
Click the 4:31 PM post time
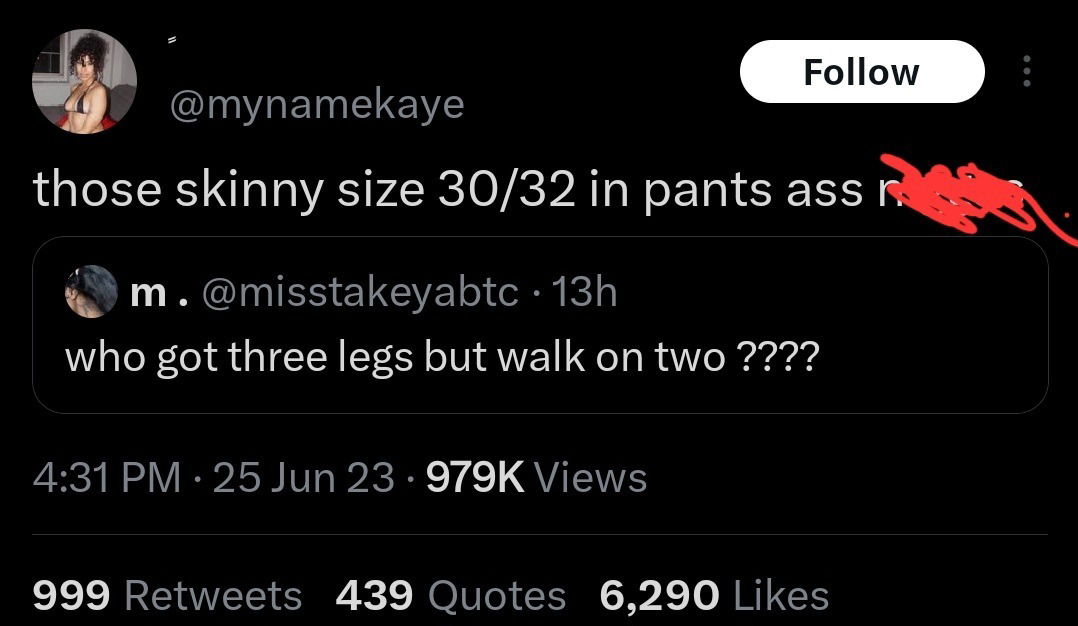click(107, 478)
